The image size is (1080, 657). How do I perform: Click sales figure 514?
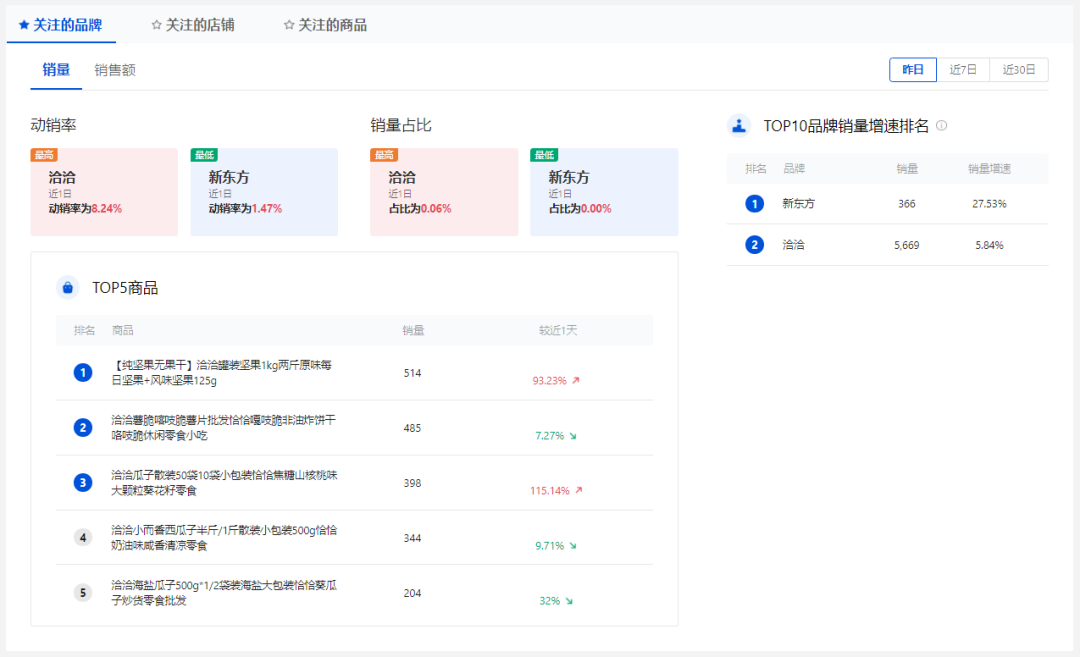[413, 373]
